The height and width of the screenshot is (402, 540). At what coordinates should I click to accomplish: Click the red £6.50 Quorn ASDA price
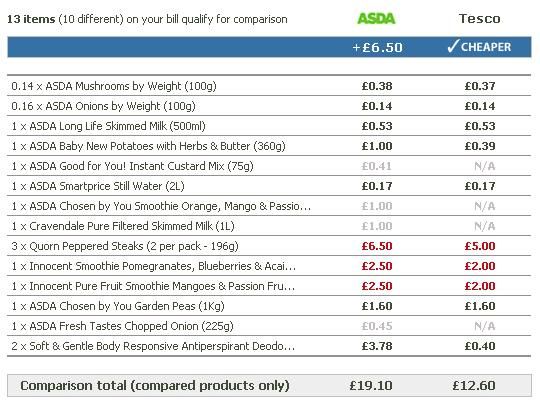(377, 246)
